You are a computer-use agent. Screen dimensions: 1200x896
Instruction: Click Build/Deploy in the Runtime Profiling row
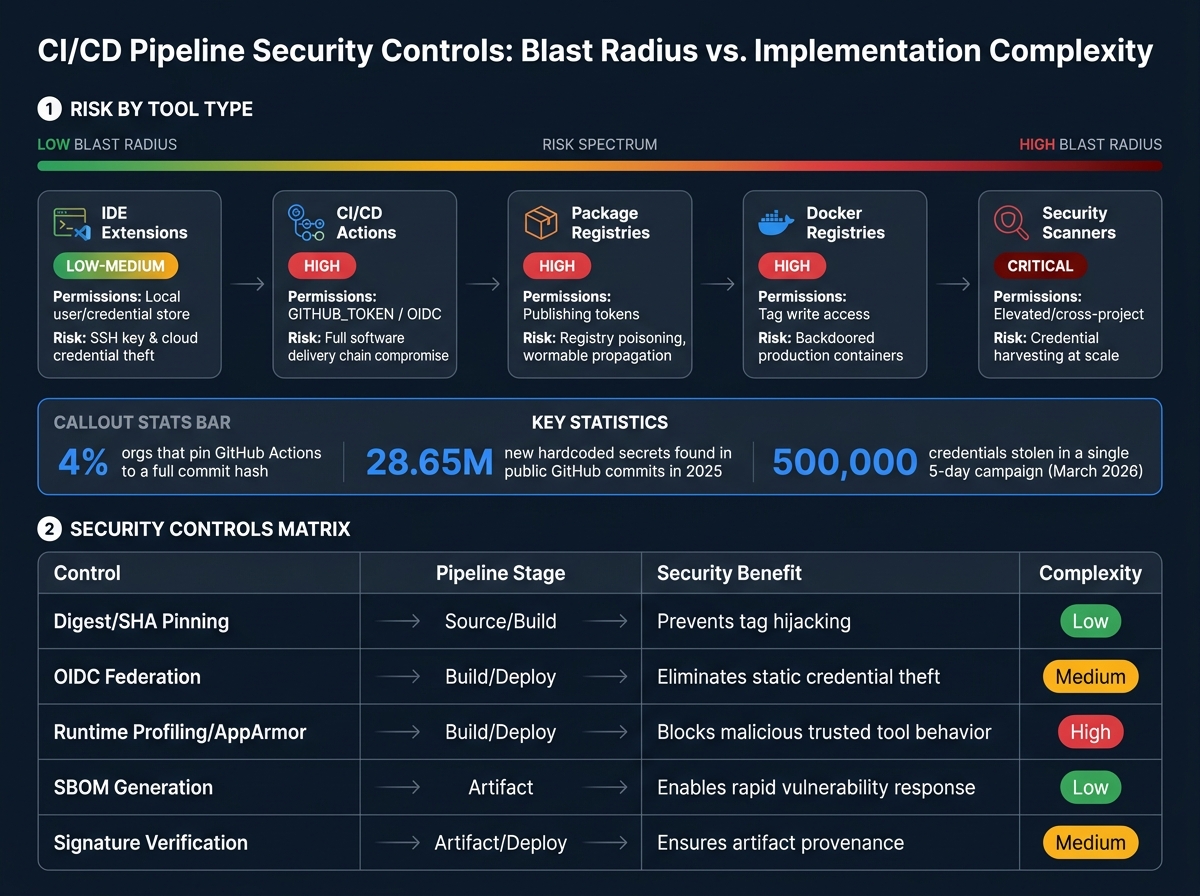click(500, 732)
